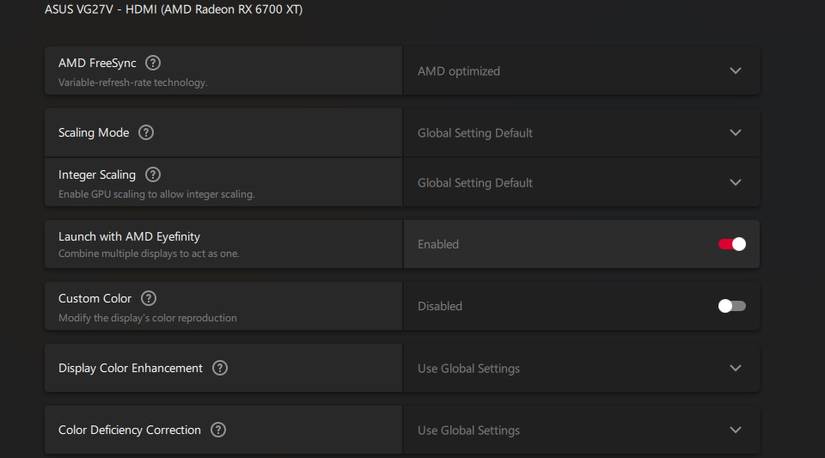Click the Display Color Enhancement help icon
The height and width of the screenshot is (458, 825).
(x=220, y=368)
